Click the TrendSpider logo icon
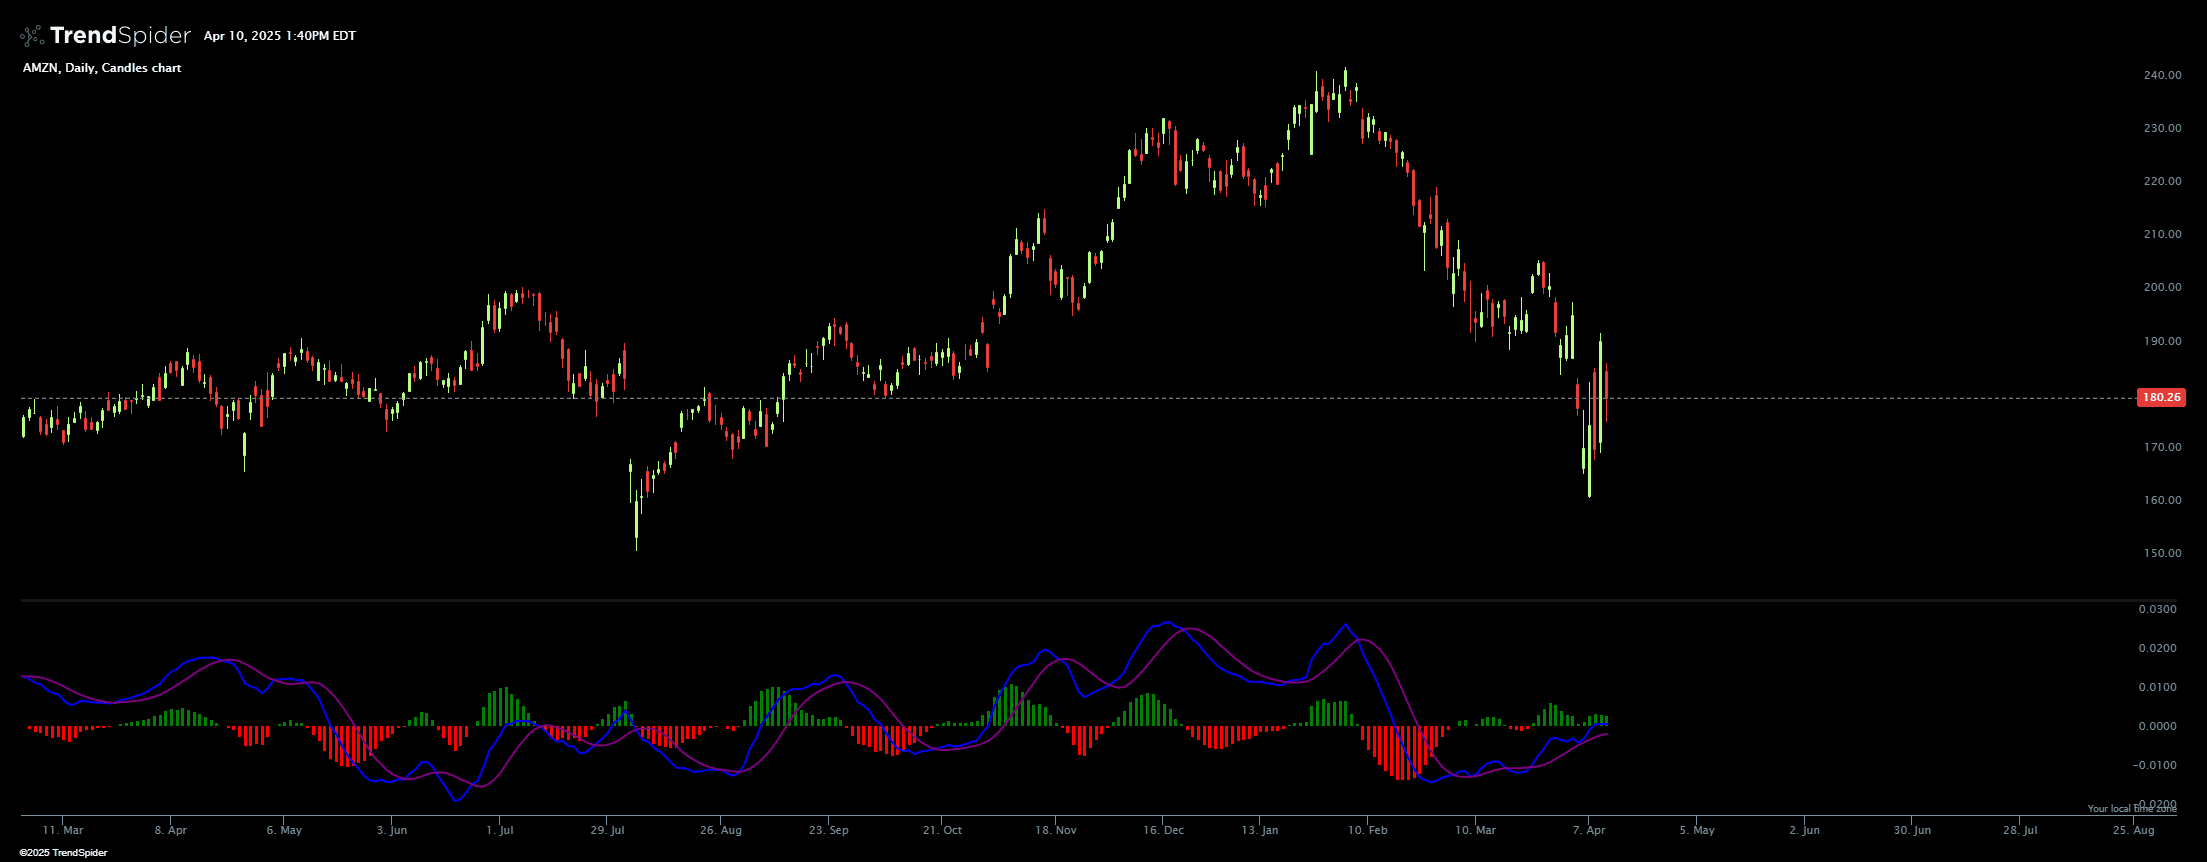The image size is (2207, 862). pyautogui.click(x=32, y=36)
